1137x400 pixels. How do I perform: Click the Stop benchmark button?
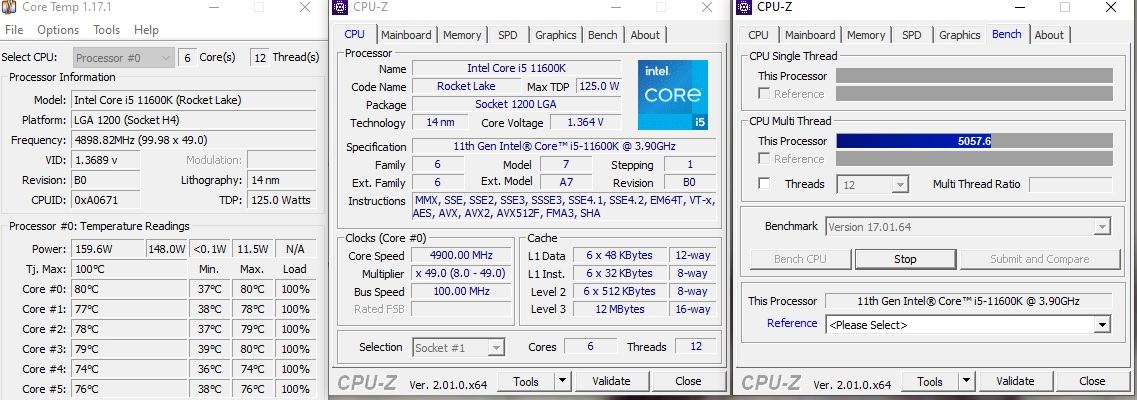pyautogui.click(x=905, y=259)
